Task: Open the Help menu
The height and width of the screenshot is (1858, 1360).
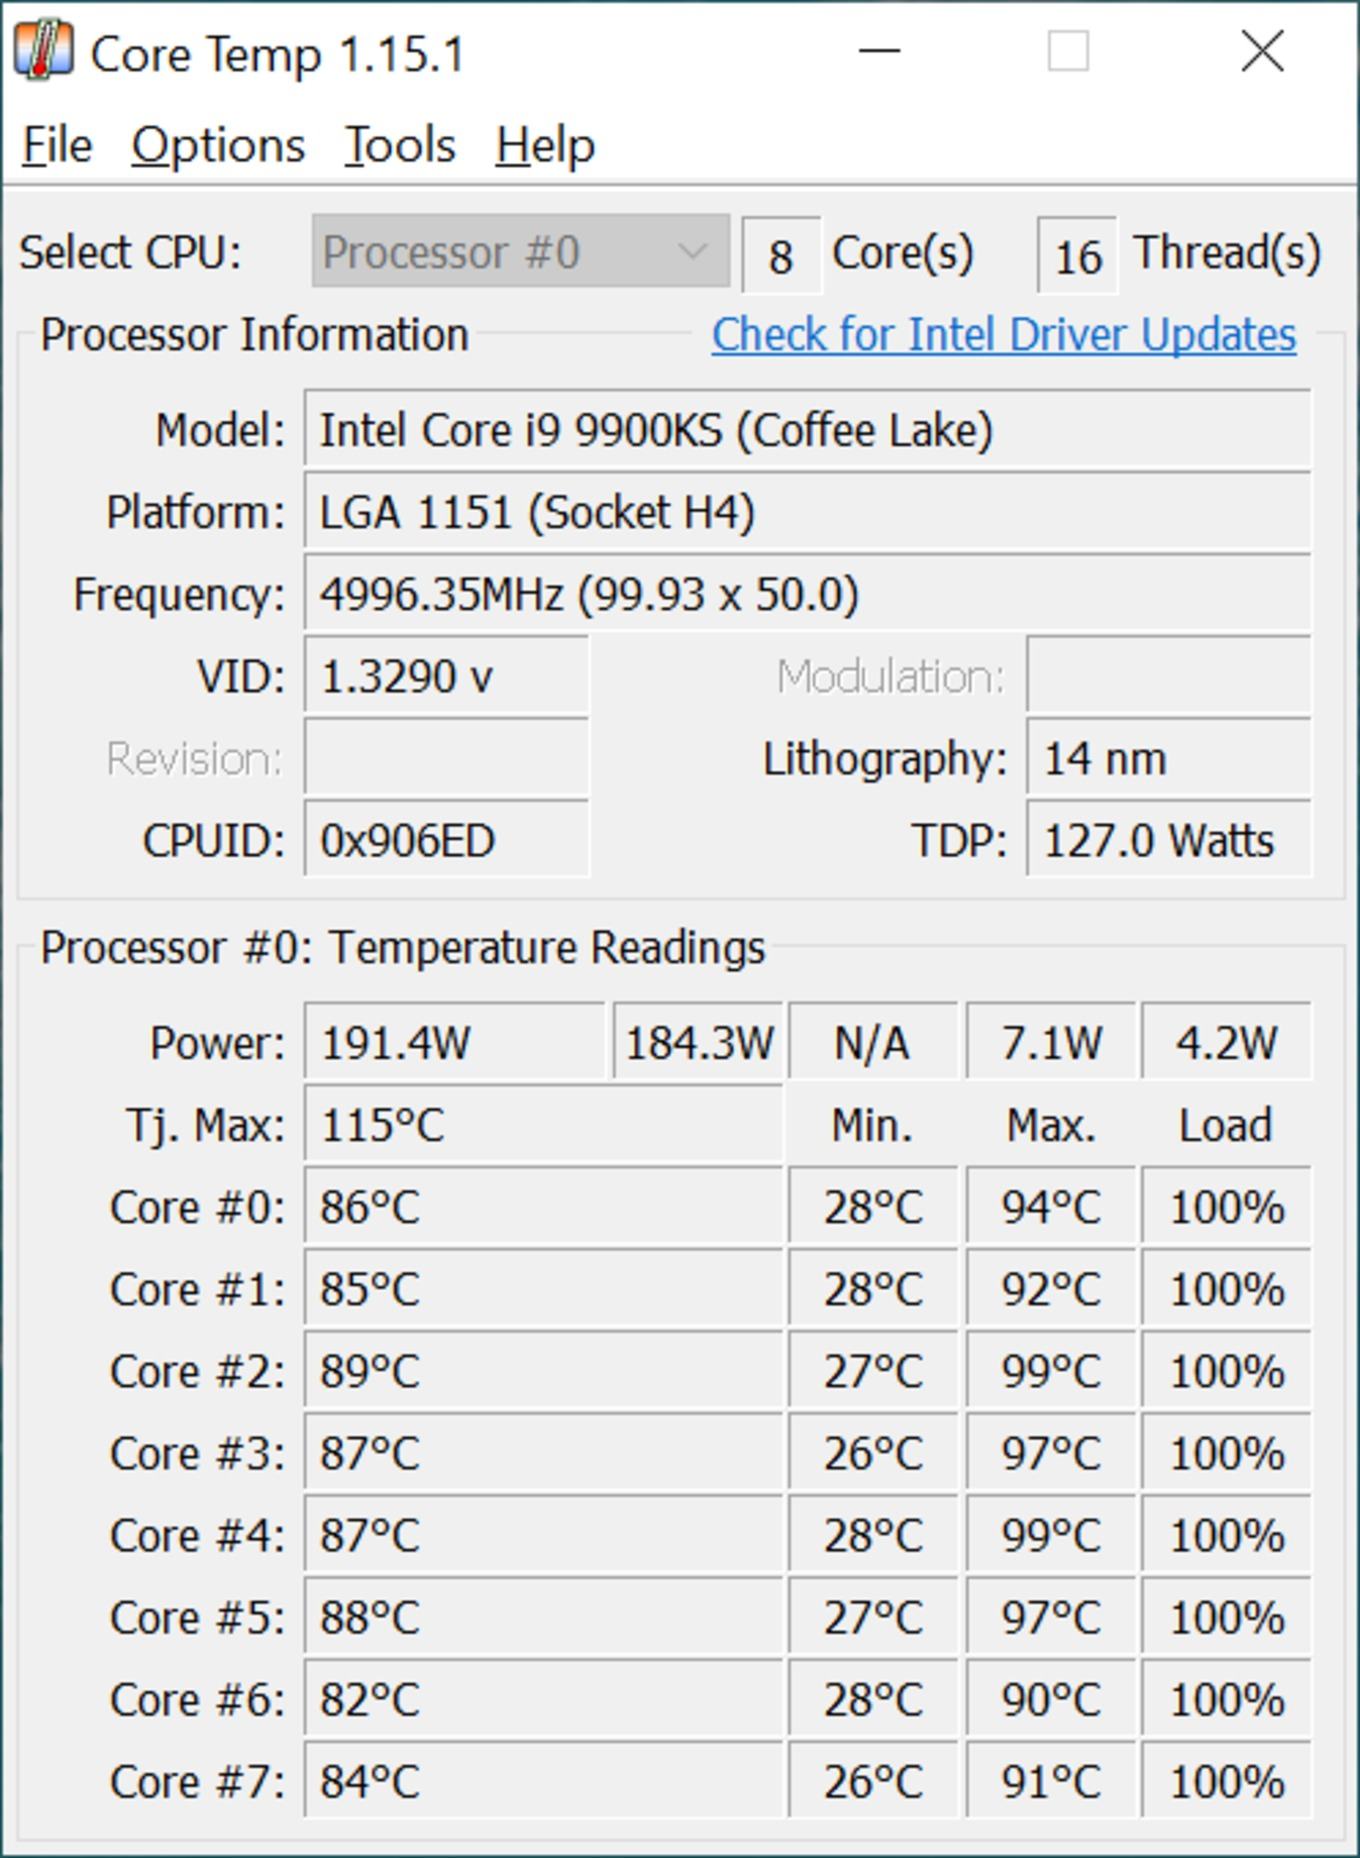Action: (545, 146)
